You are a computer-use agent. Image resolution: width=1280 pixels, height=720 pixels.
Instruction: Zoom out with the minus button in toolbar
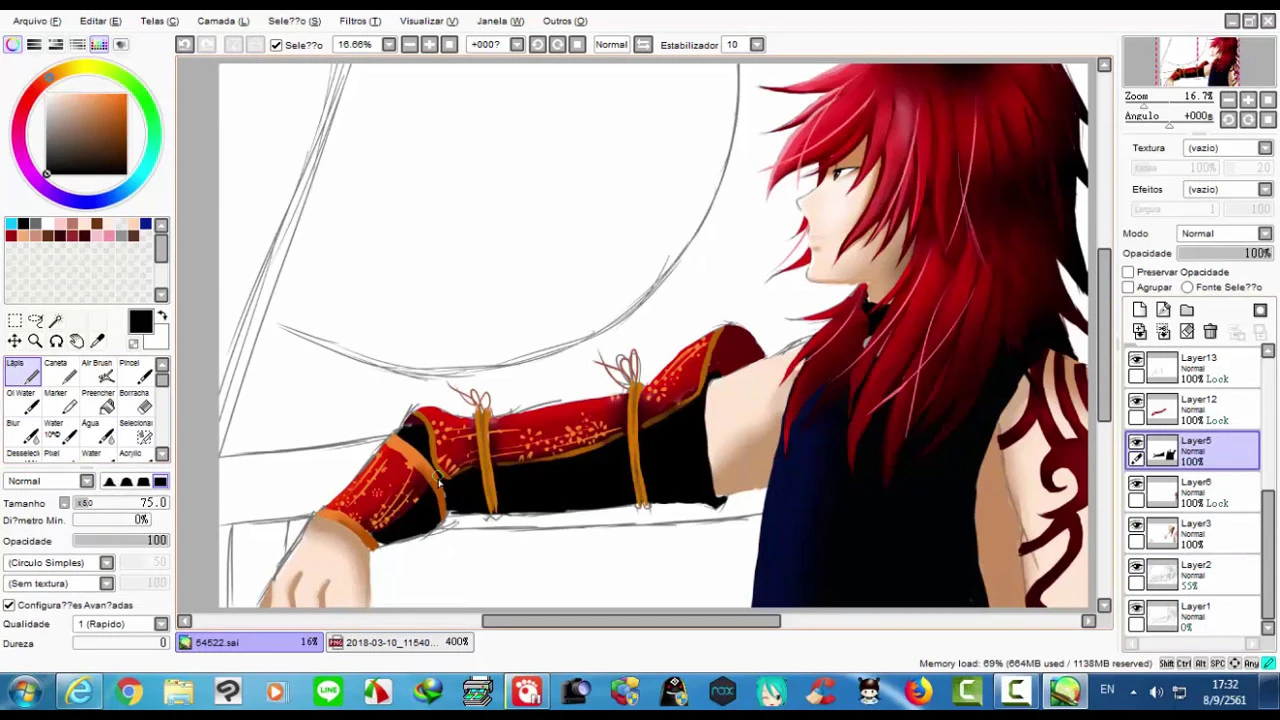409,44
